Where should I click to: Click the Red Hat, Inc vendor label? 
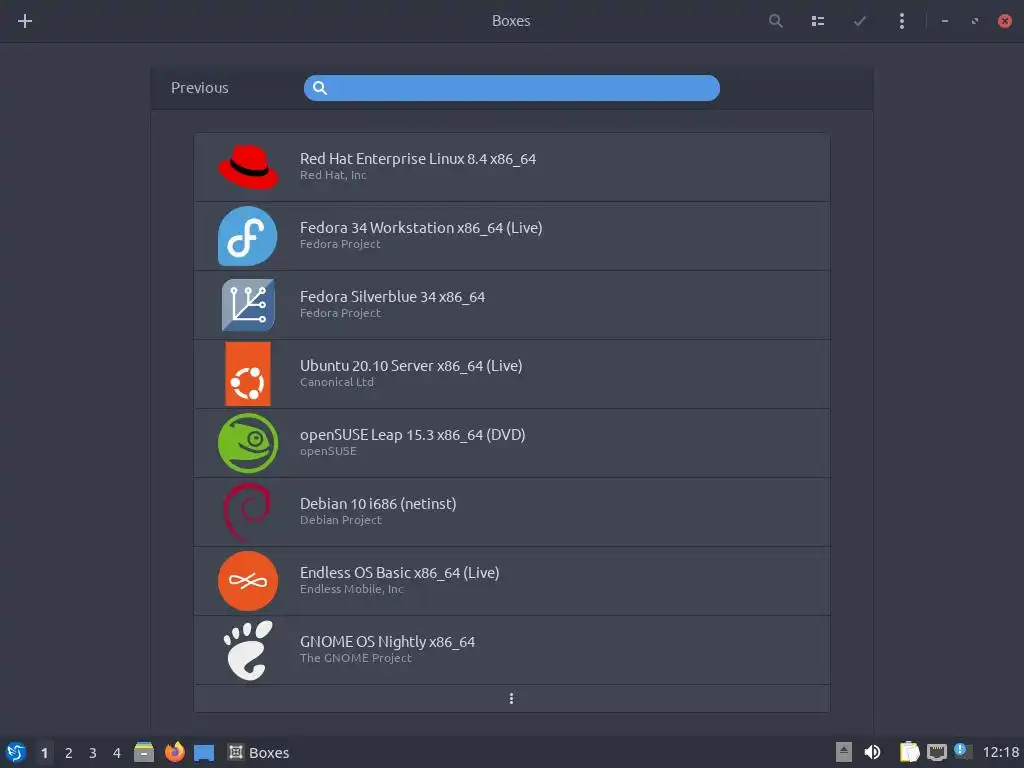pyautogui.click(x=333, y=175)
